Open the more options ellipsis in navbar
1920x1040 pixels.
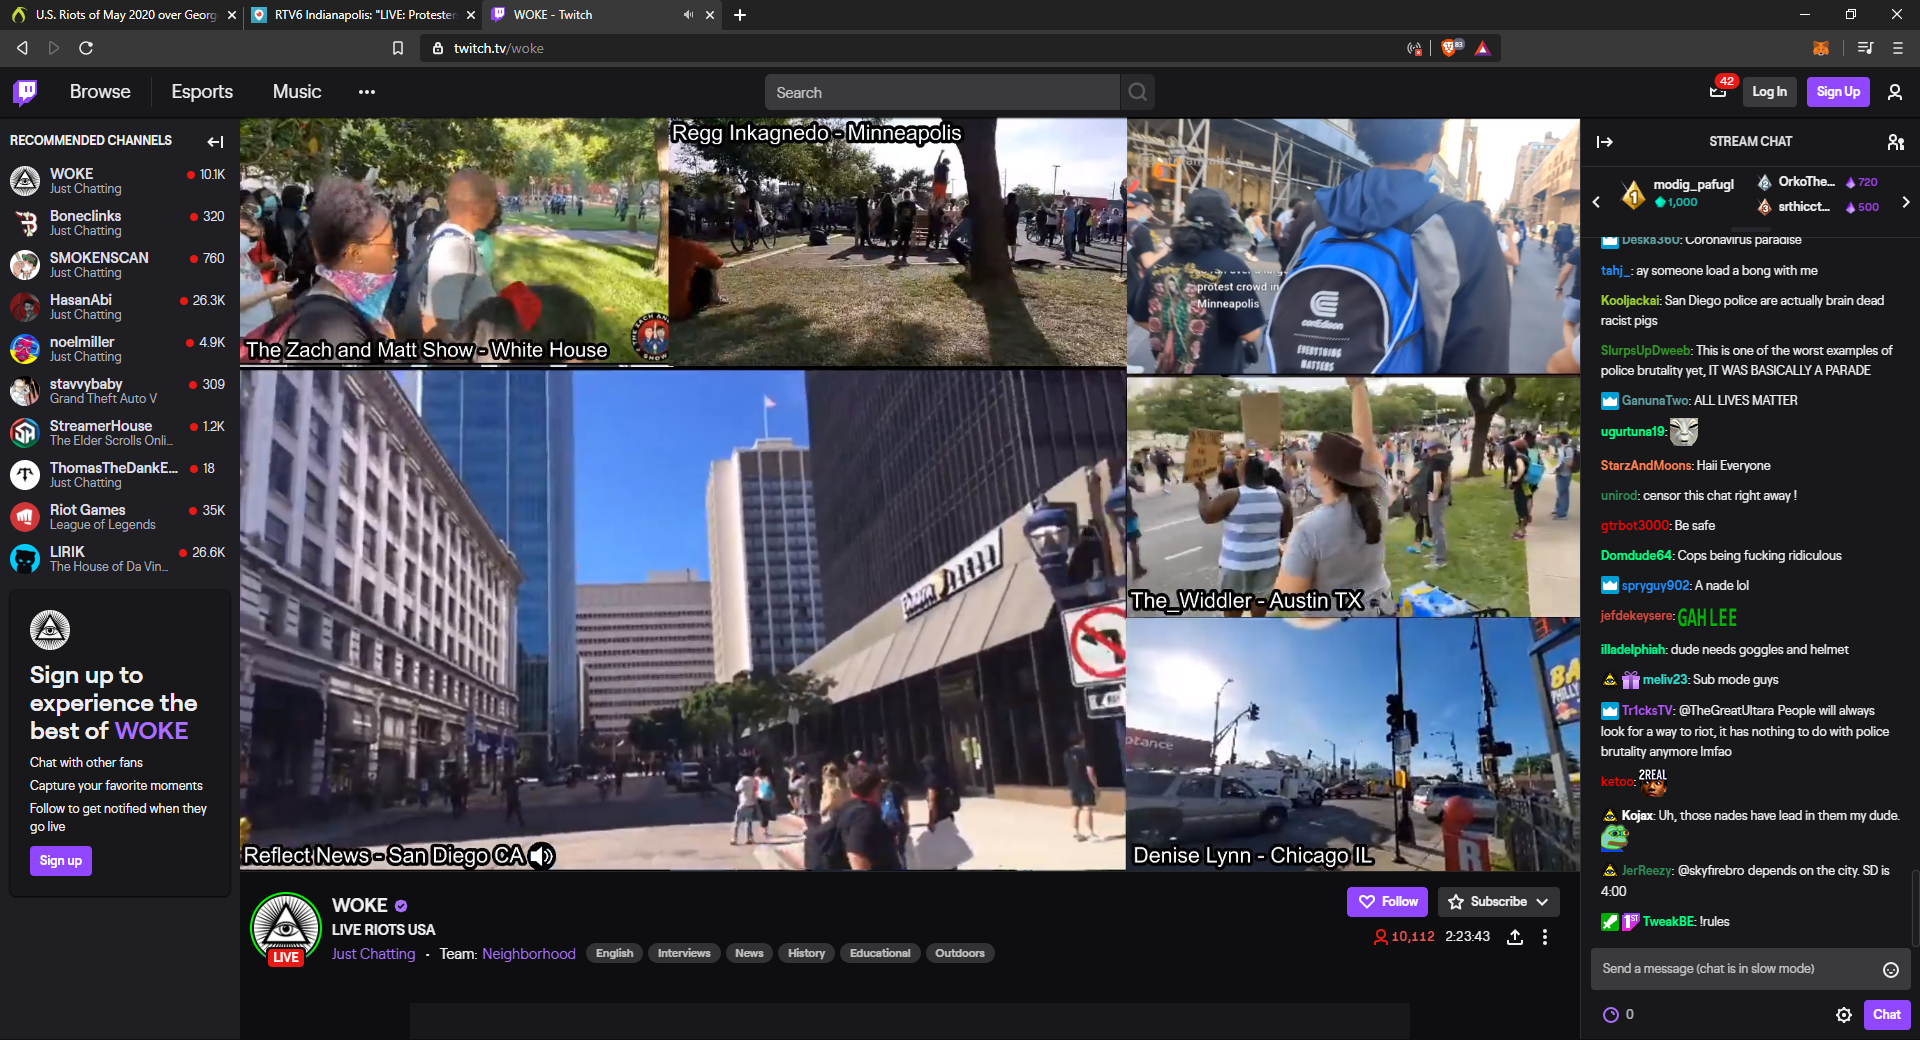[x=367, y=92]
